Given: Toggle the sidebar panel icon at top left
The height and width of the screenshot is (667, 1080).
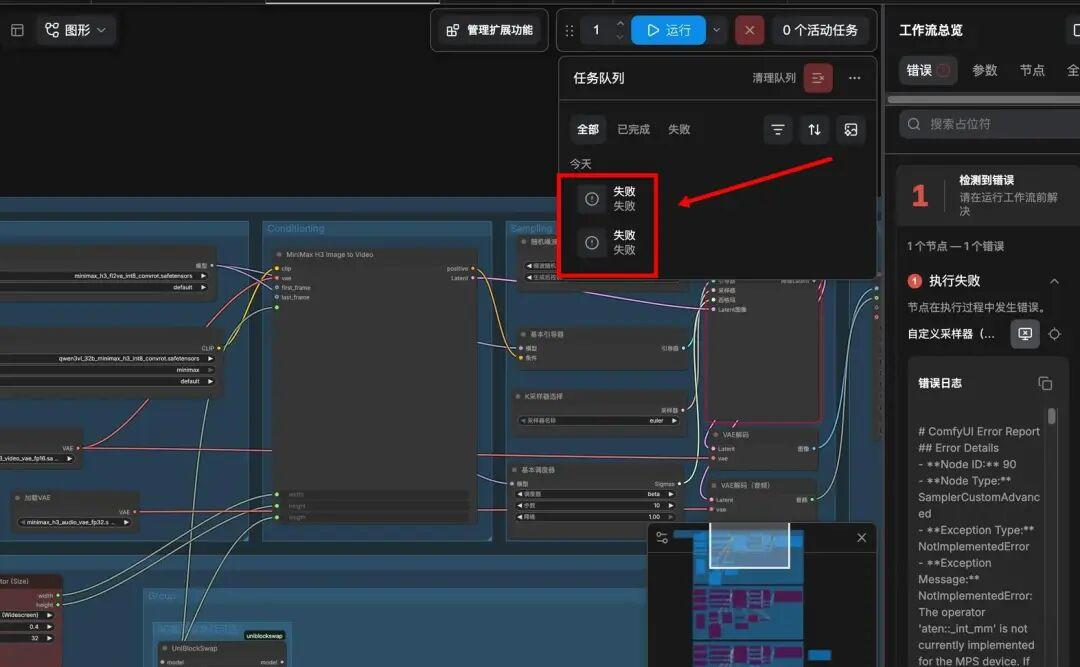Looking at the screenshot, I should click(17, 30).
